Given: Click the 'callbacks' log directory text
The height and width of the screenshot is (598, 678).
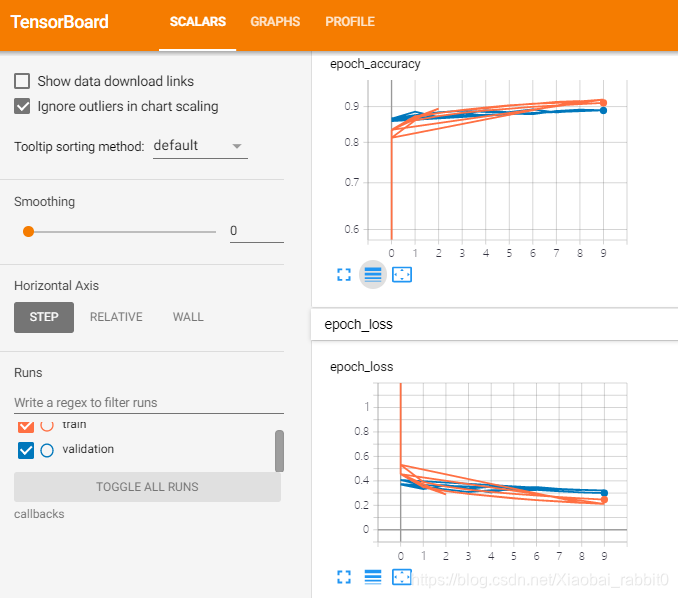Looking at the screenshot, I should [x=39, y=514].
